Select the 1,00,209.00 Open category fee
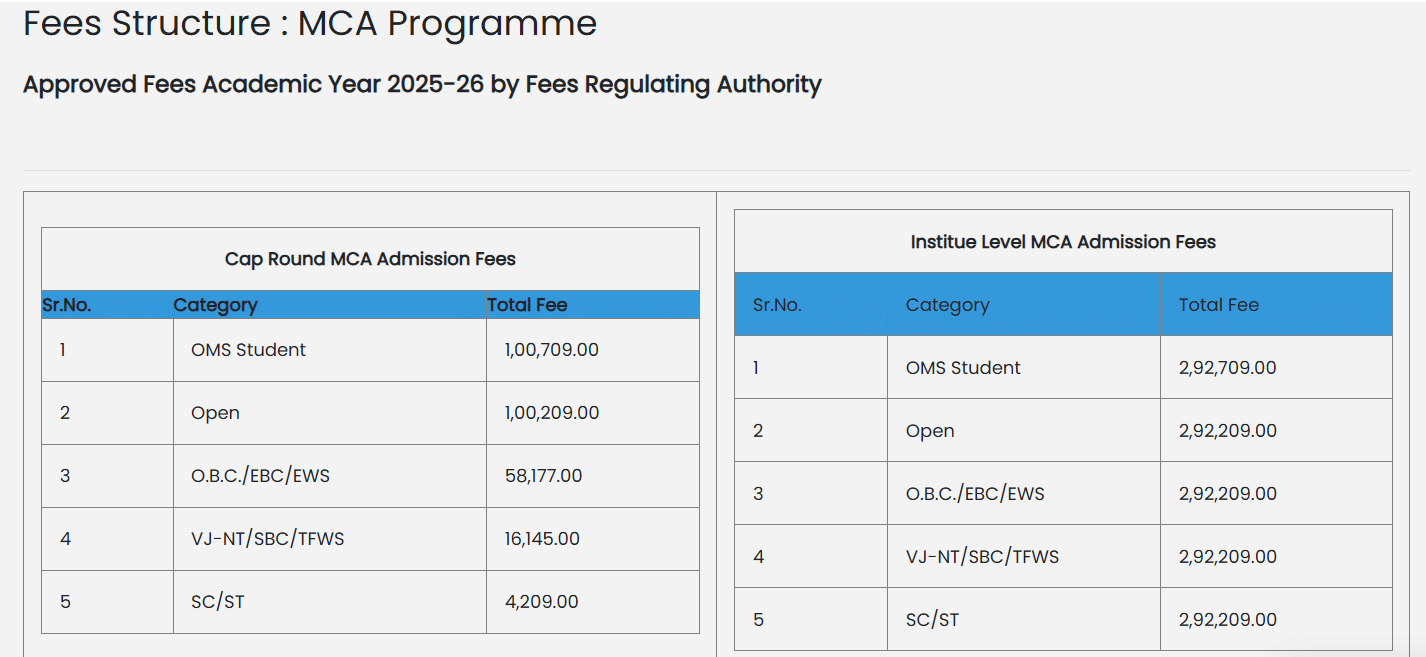This screenshot has height=657, width=1426. click(551, 413)
